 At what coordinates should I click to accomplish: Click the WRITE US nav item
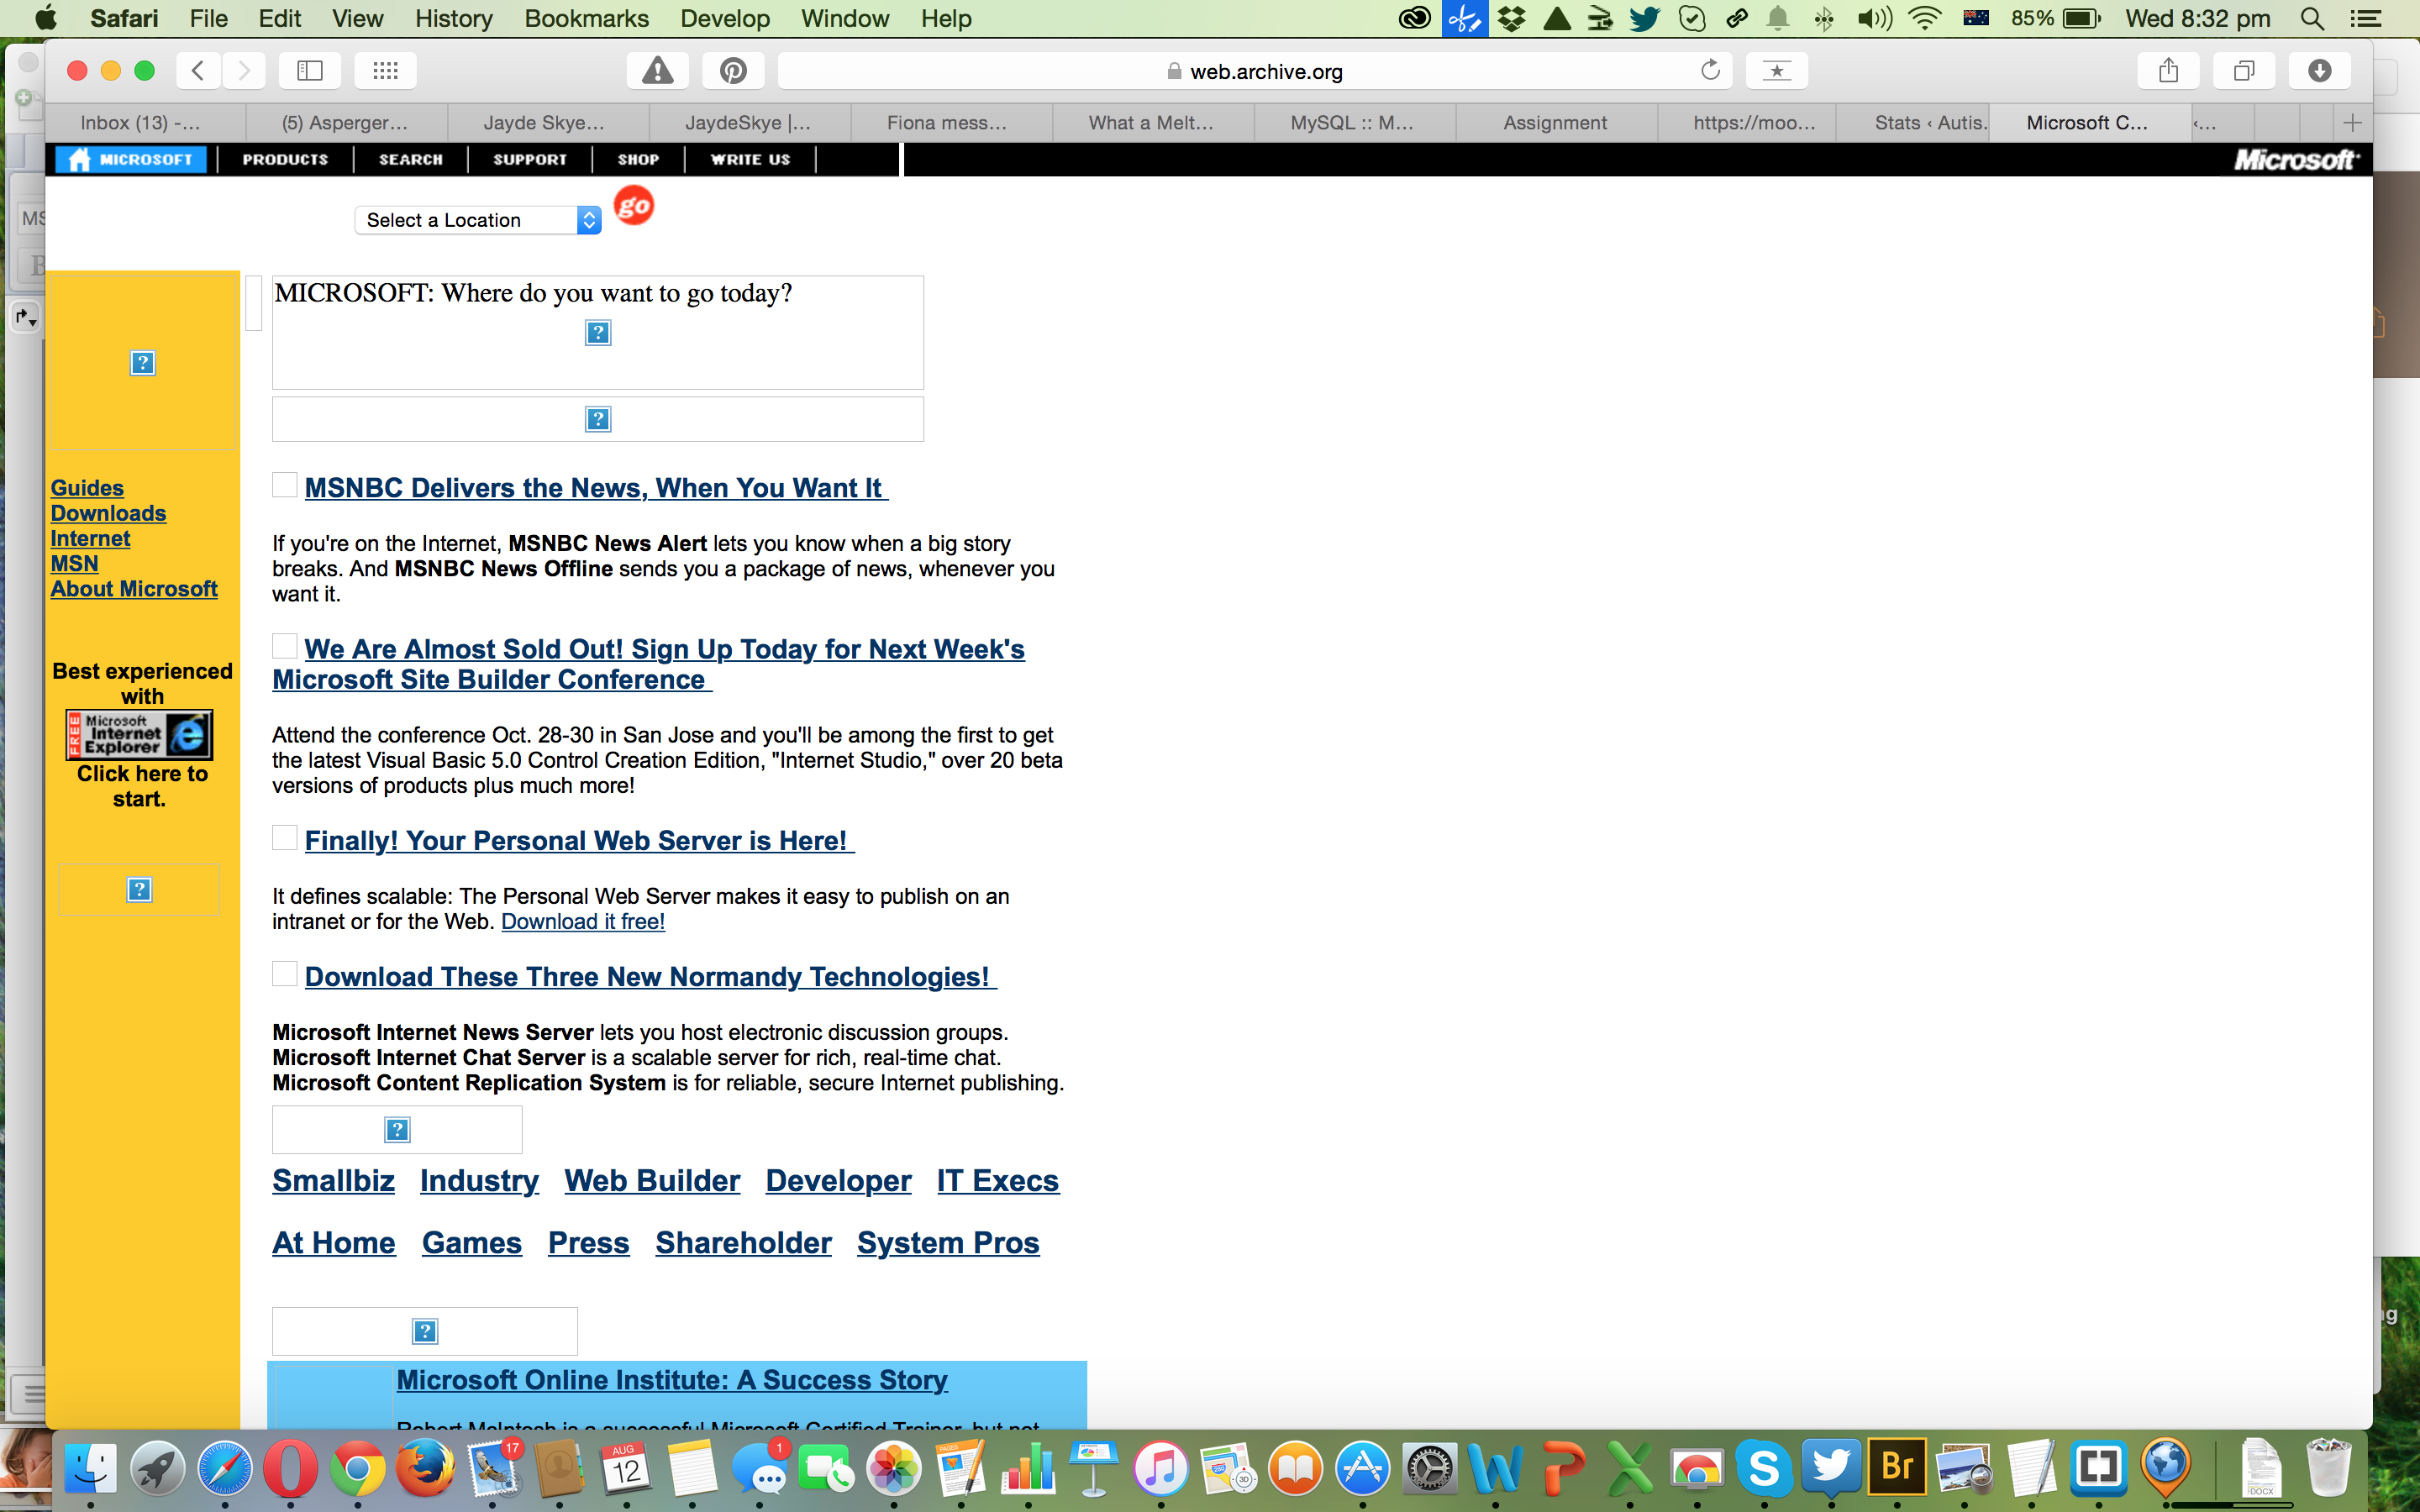(x=750, y=159)
